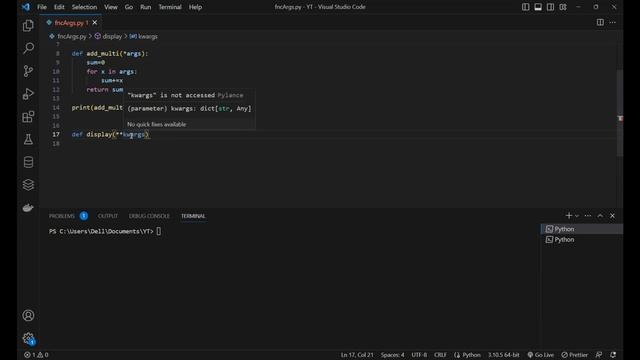Create a new terminal with plus
This screenshot has height=360, width=640.
(x=569, y=216)
